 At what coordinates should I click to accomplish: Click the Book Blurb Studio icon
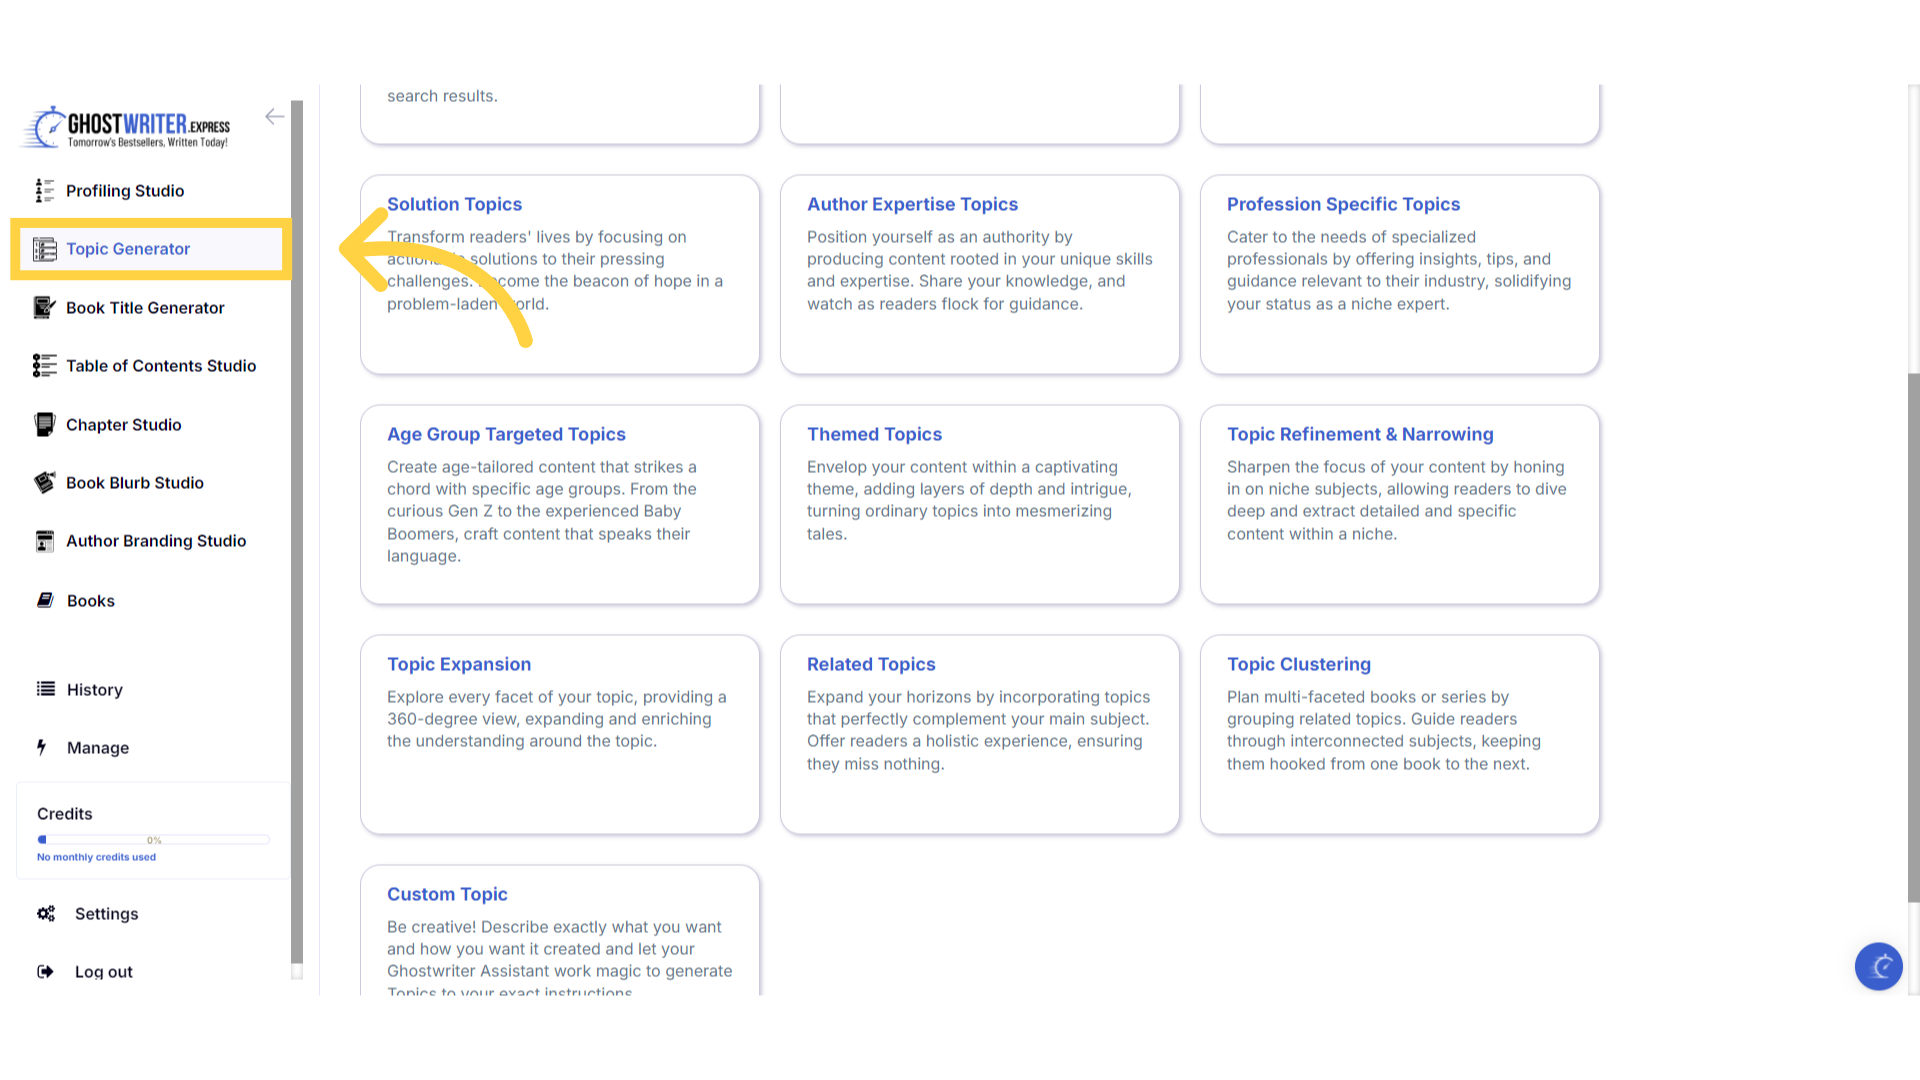44,483
